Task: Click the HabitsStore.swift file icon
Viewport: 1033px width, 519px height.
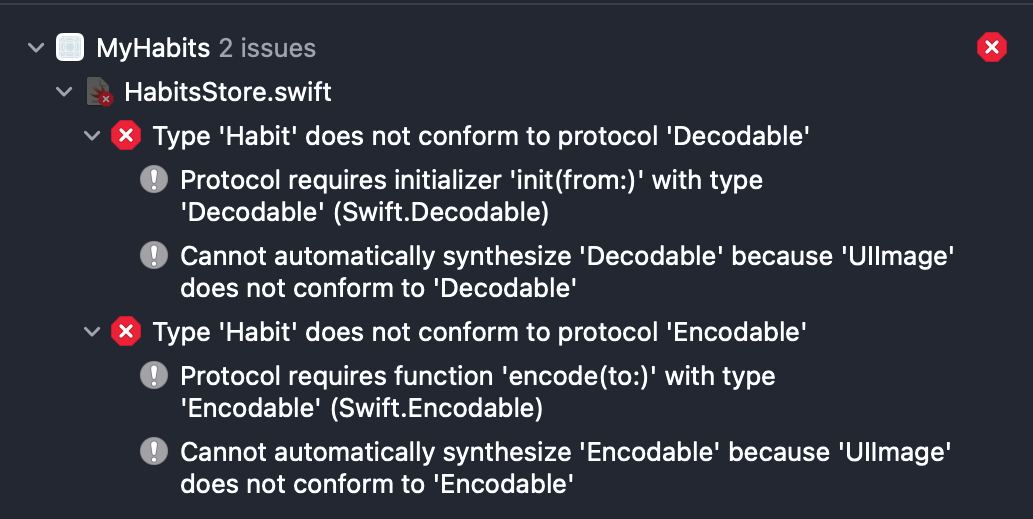Action: 99,92
